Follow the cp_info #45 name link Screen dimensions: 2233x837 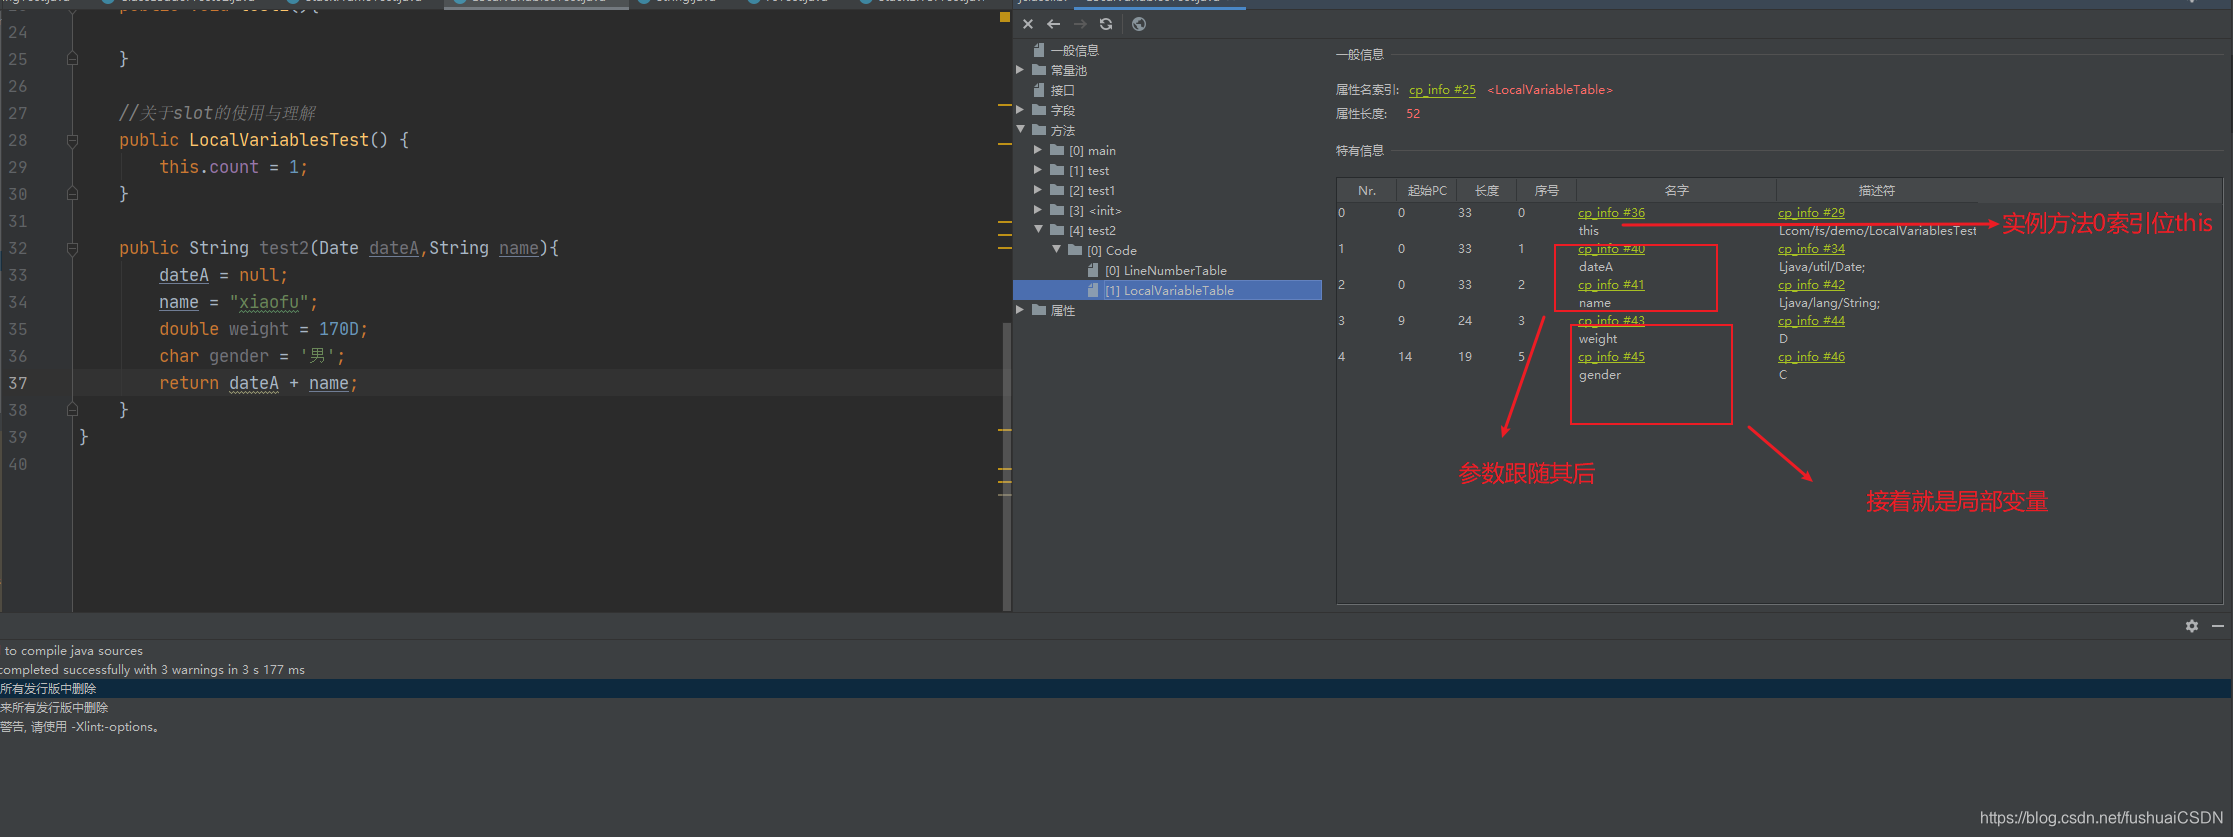tap(1611, 357)
